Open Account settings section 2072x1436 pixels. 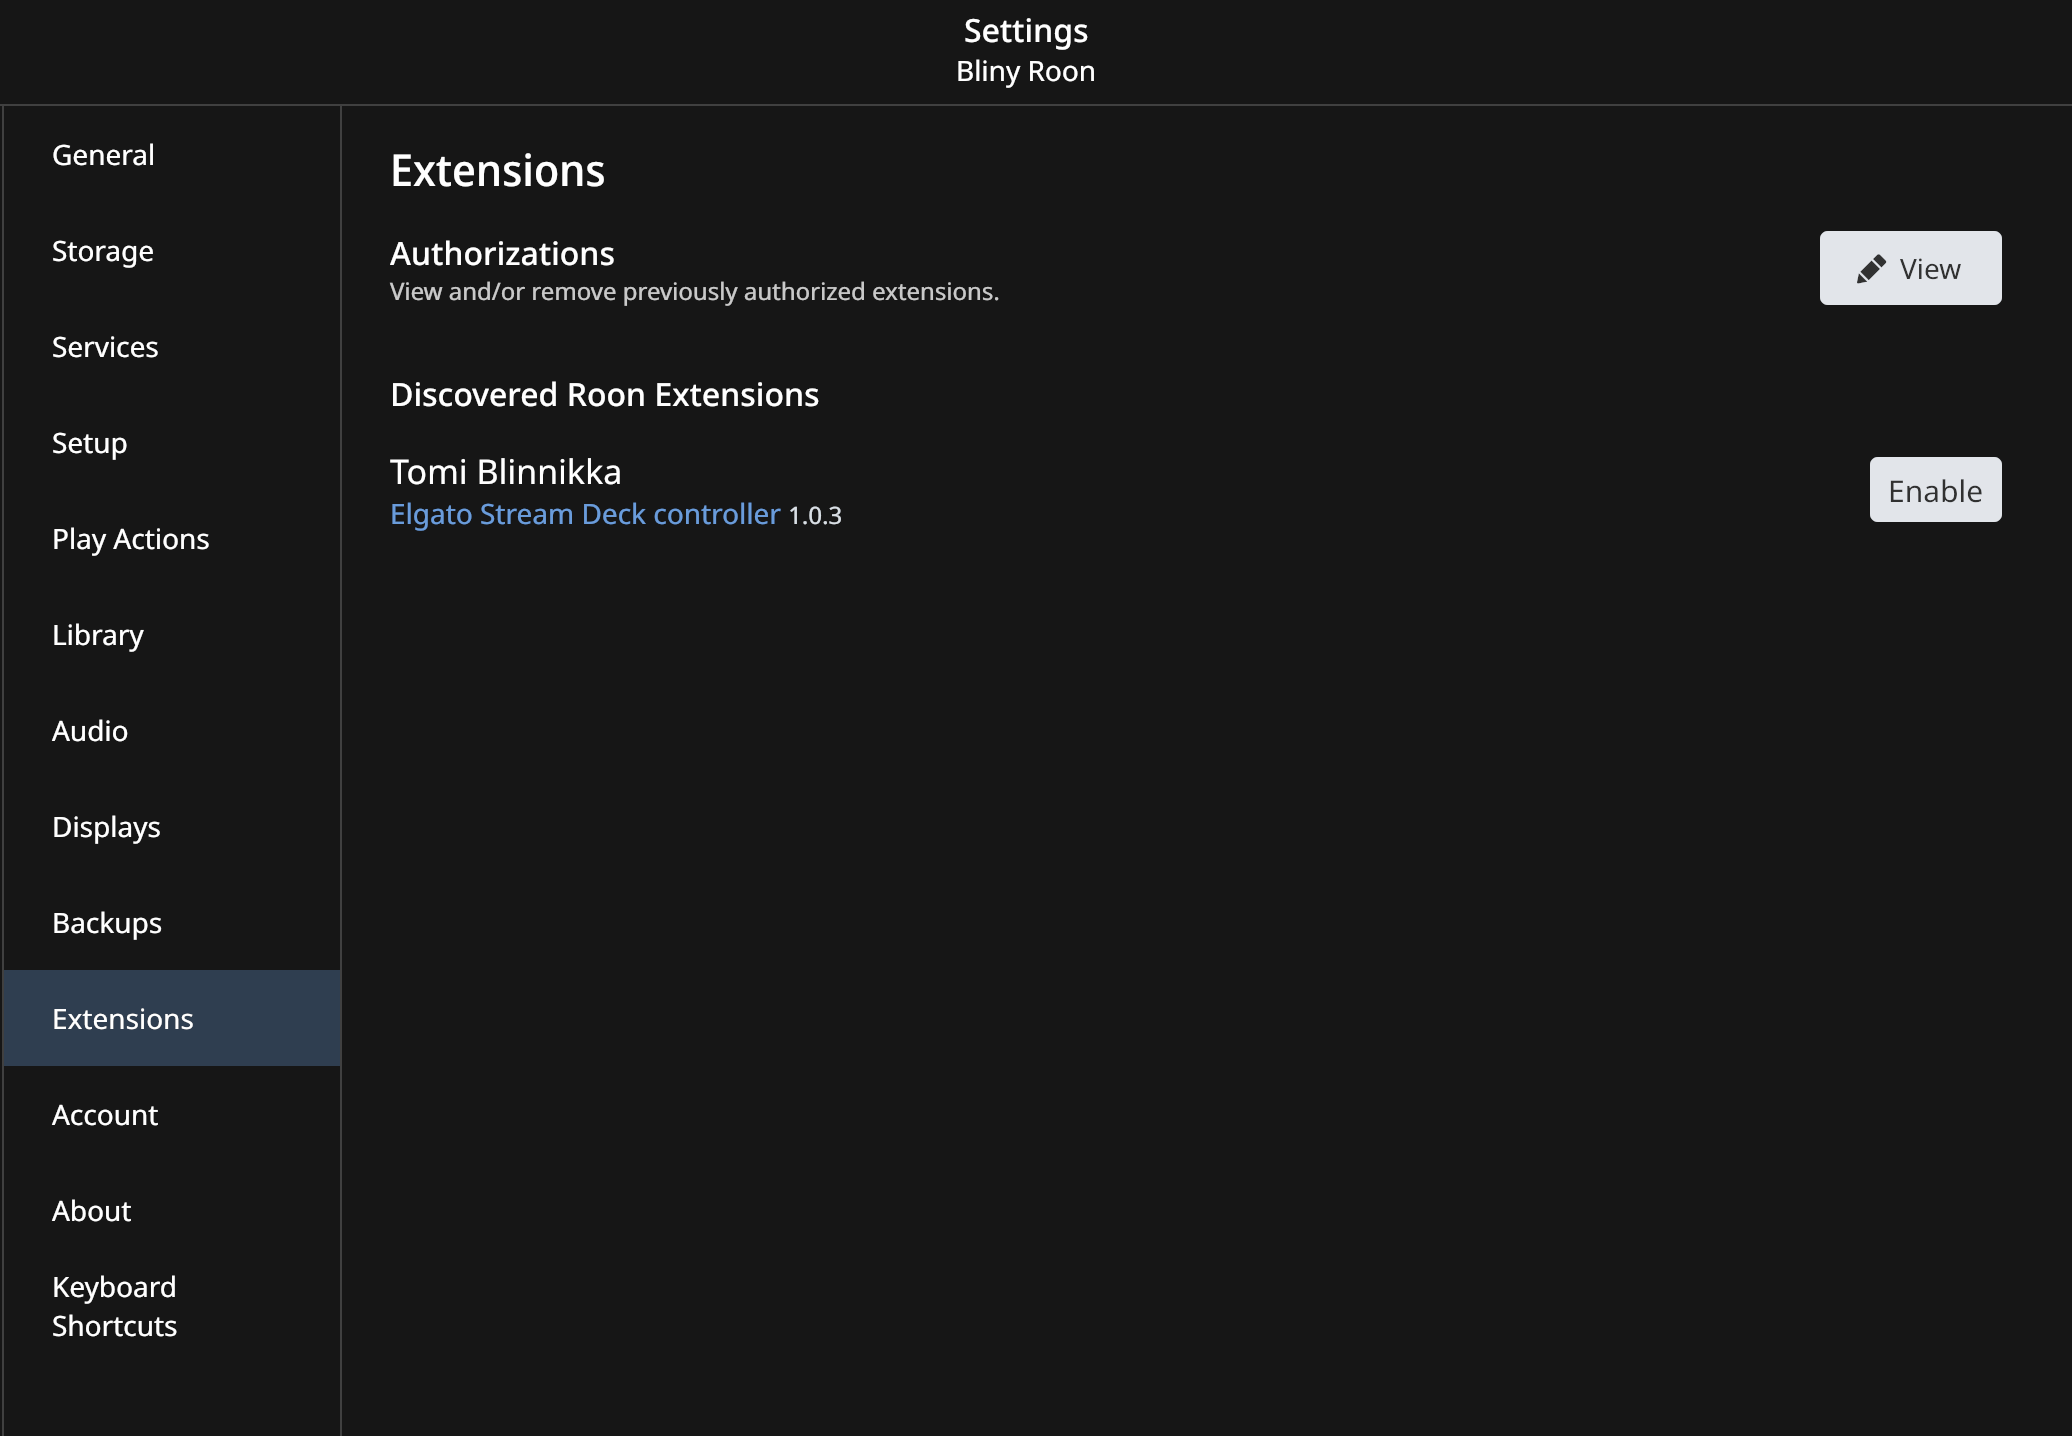coord(104,1113)
